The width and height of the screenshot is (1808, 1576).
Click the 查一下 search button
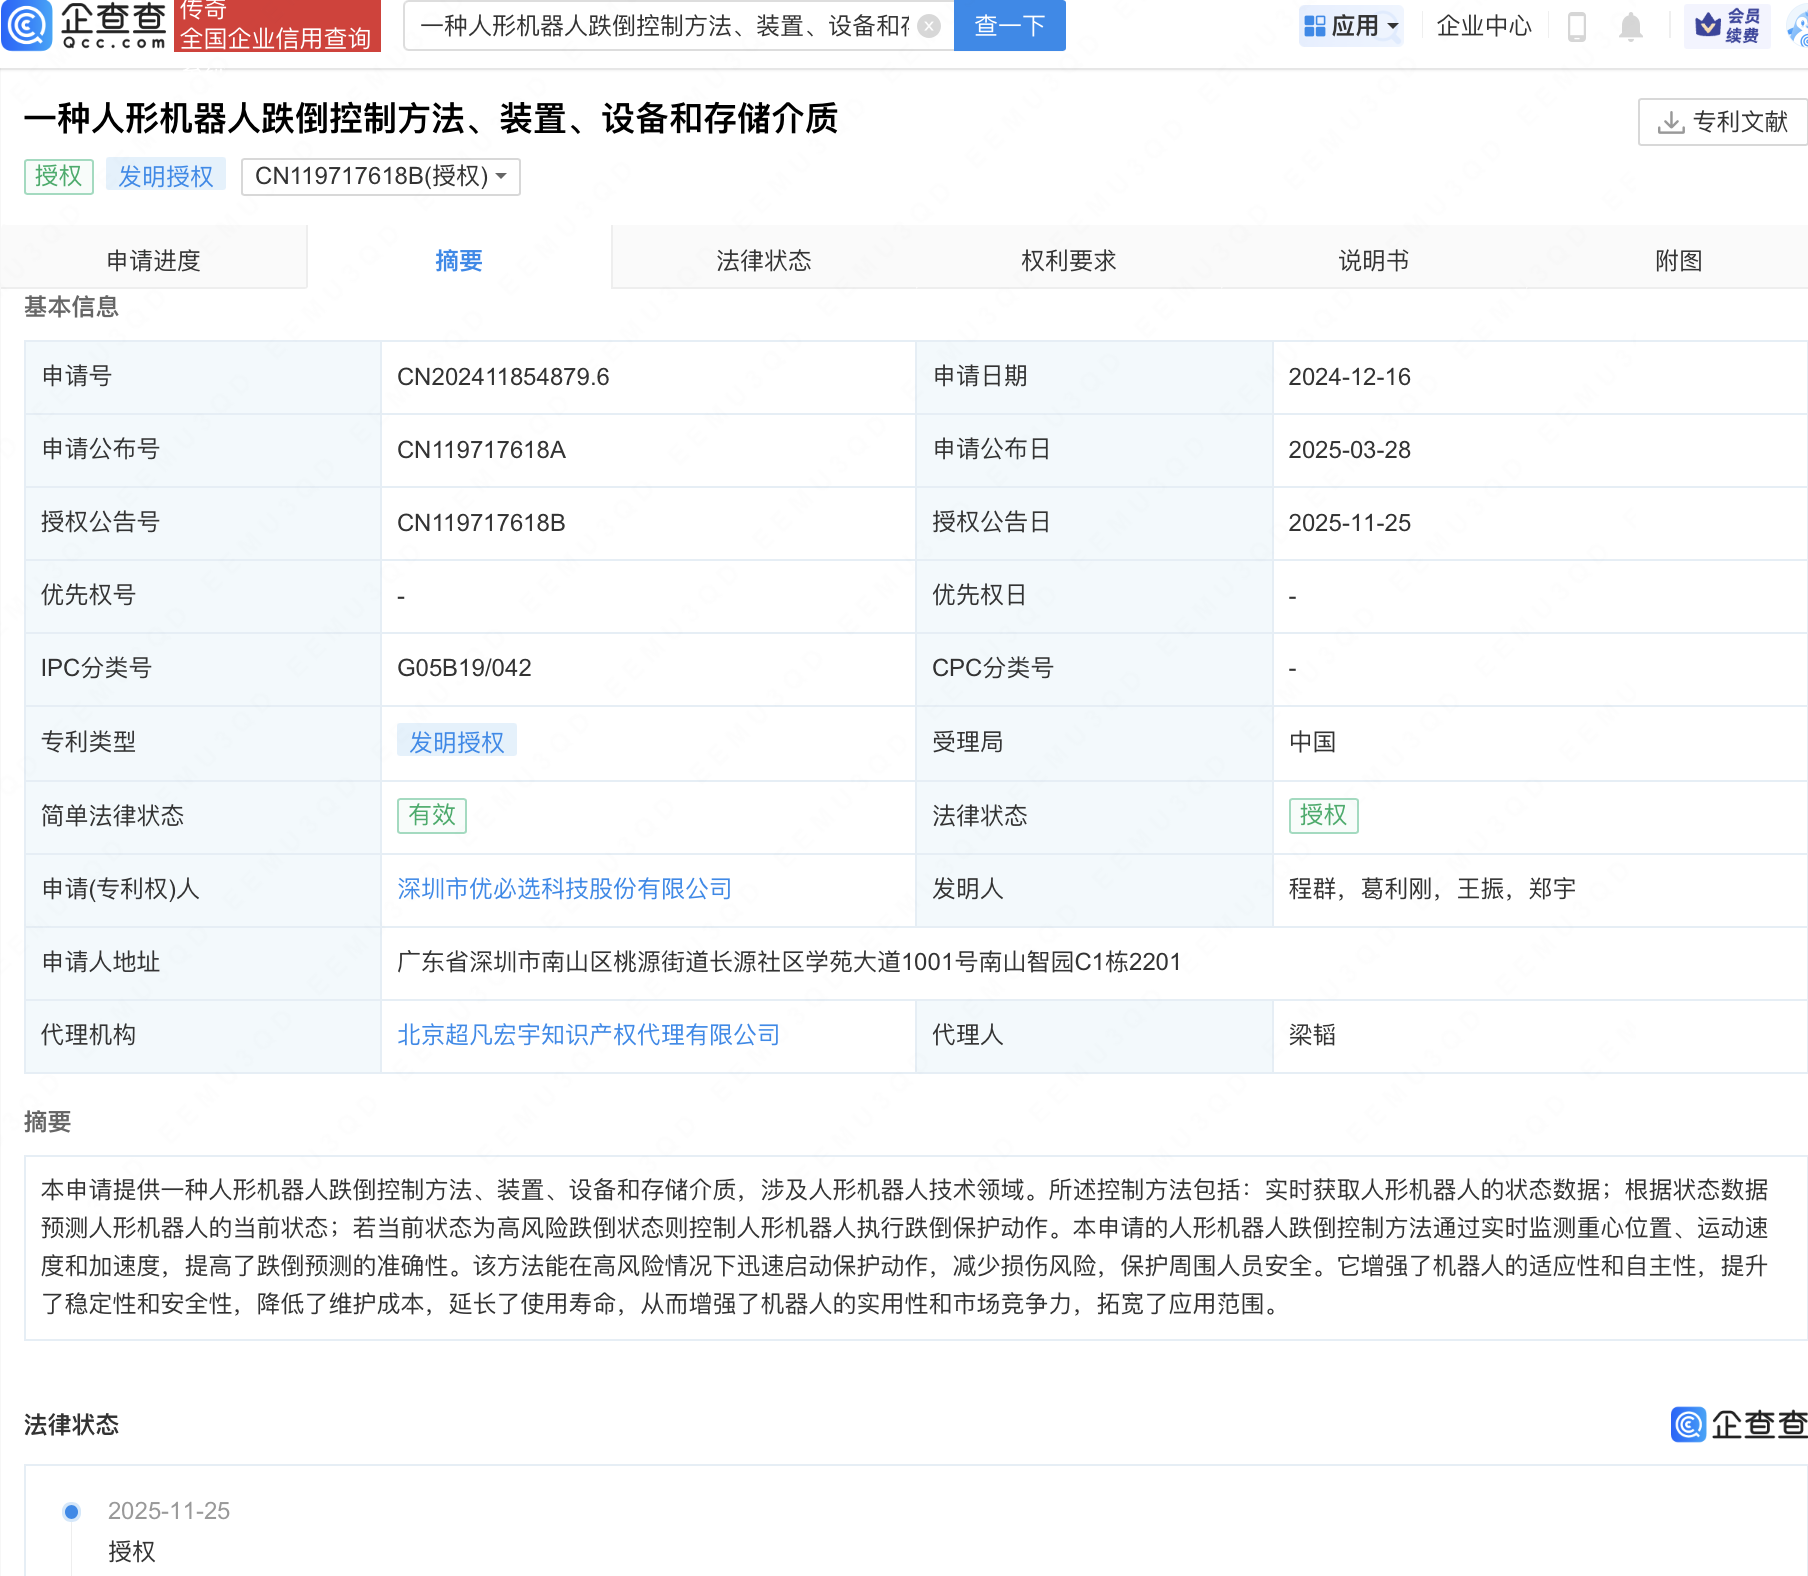(1009, 26)
